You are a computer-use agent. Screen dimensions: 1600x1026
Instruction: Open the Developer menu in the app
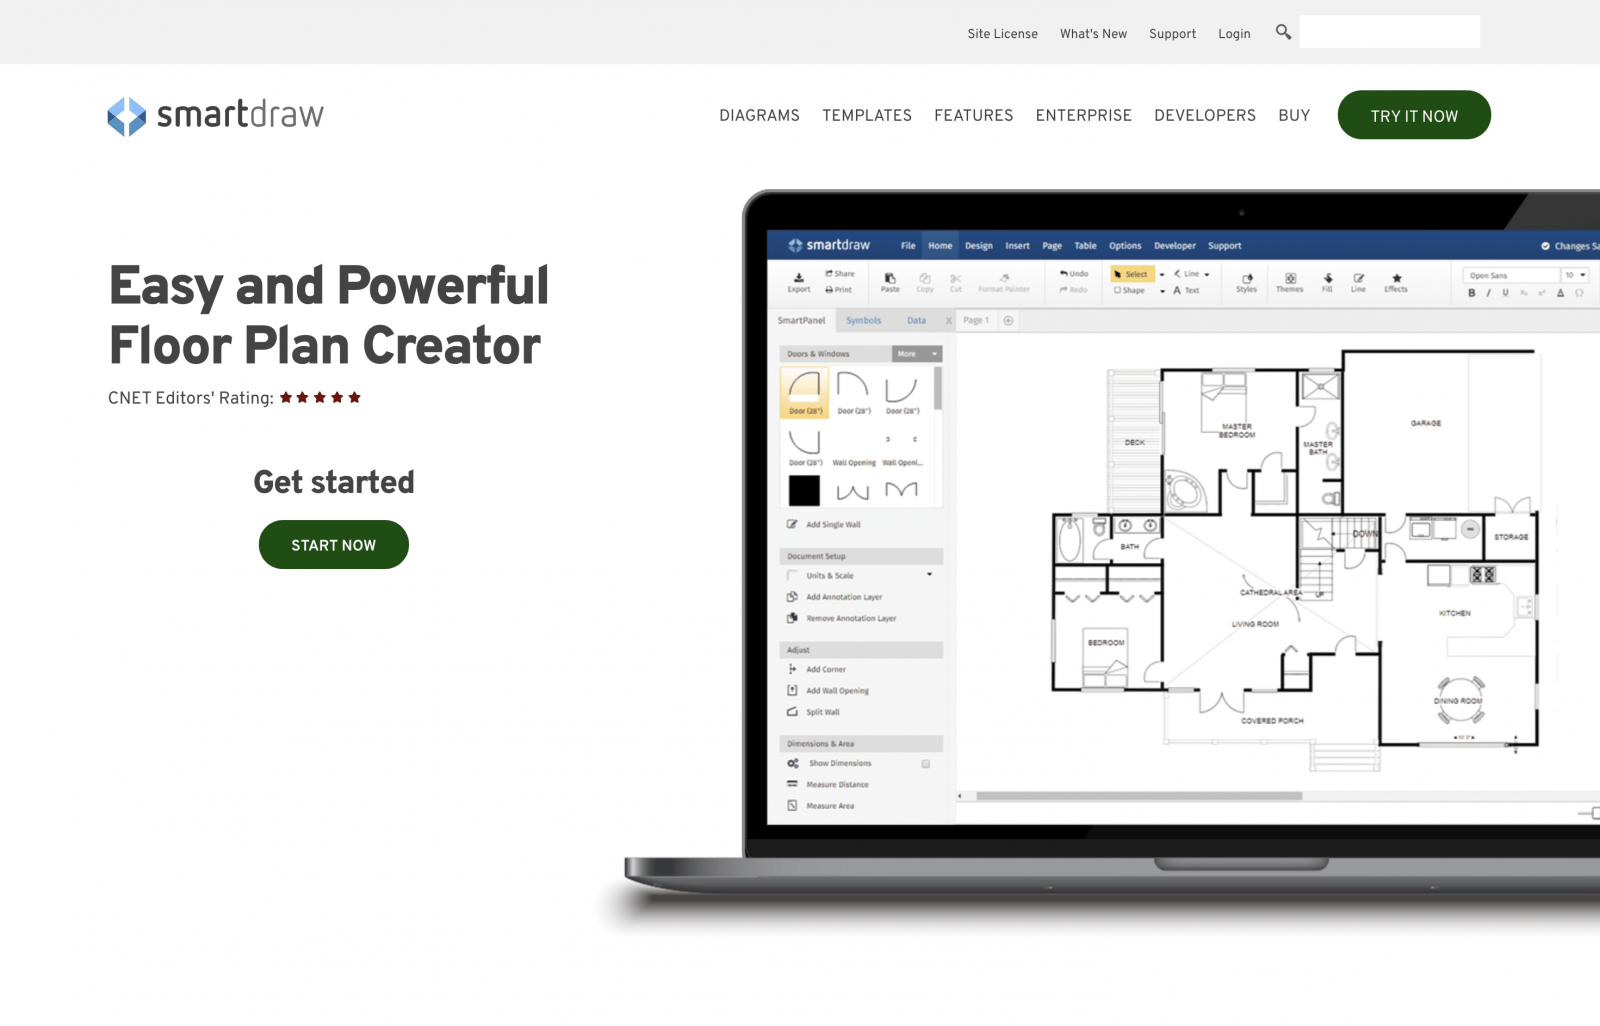coord(1174,246)
